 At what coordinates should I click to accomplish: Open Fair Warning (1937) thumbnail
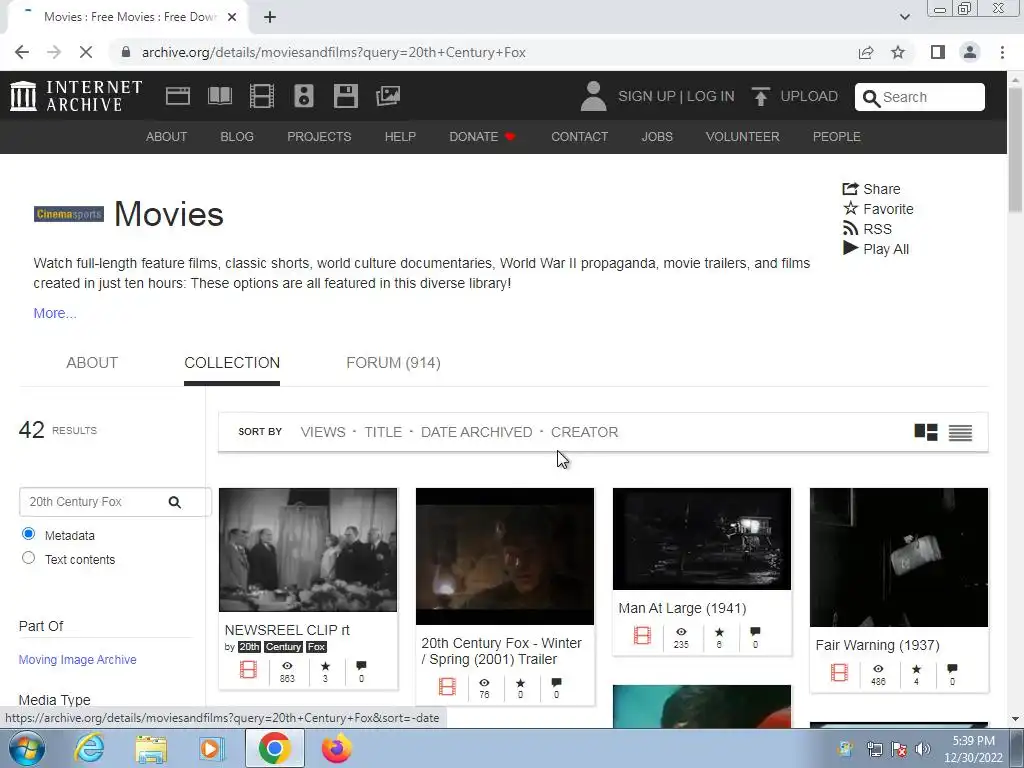coord(899,558)
